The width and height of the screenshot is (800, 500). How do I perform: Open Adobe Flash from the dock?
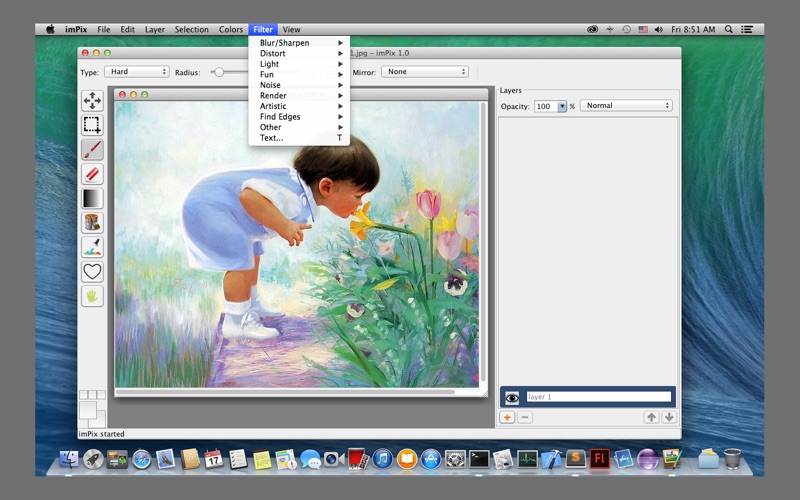point(599,459)
